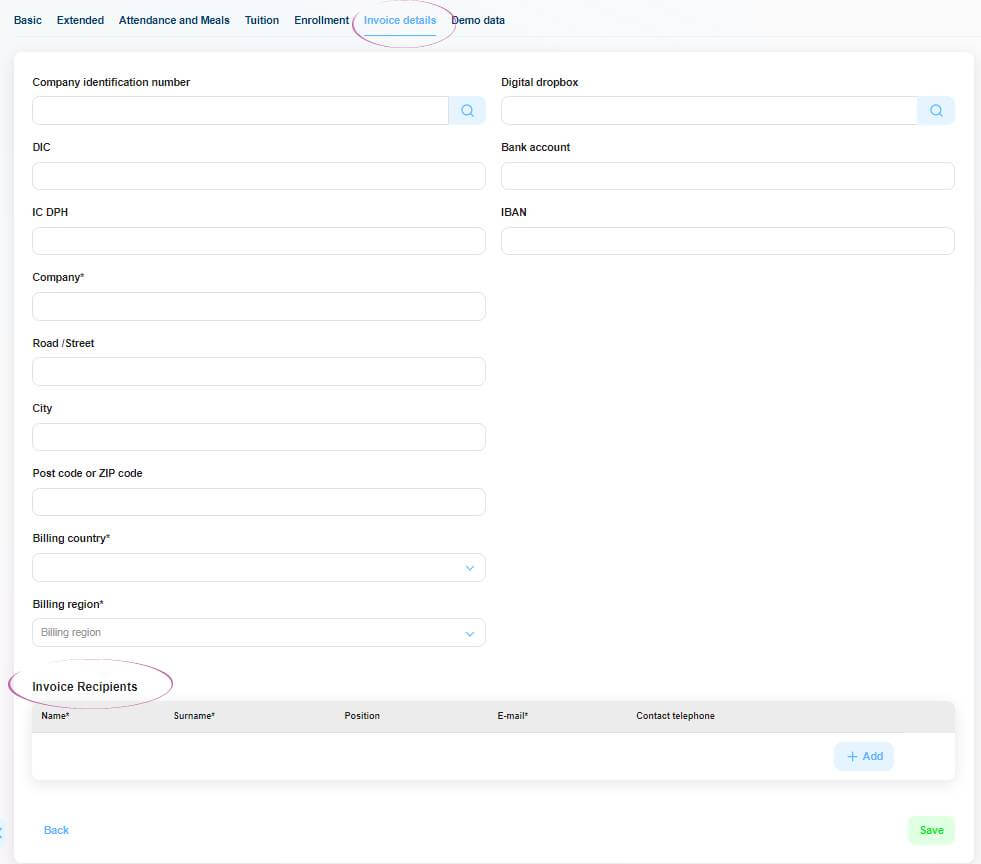Screen dimensions: 981x864
Task: Focus the DIC input field
Action: 258,176
